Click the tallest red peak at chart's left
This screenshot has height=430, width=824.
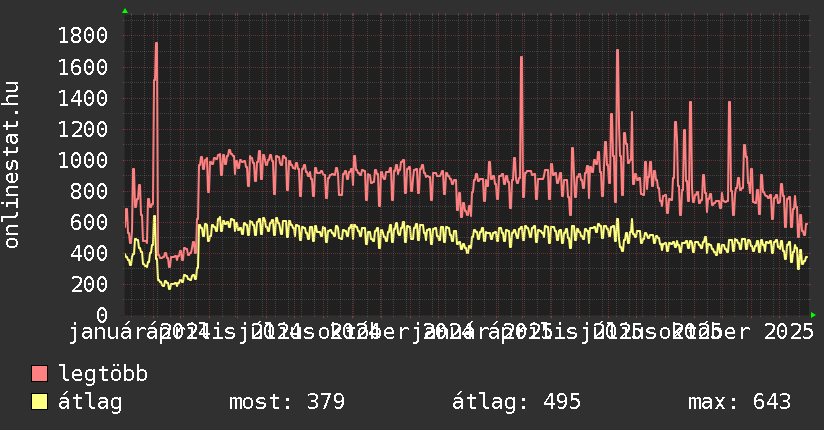(156, 45)
